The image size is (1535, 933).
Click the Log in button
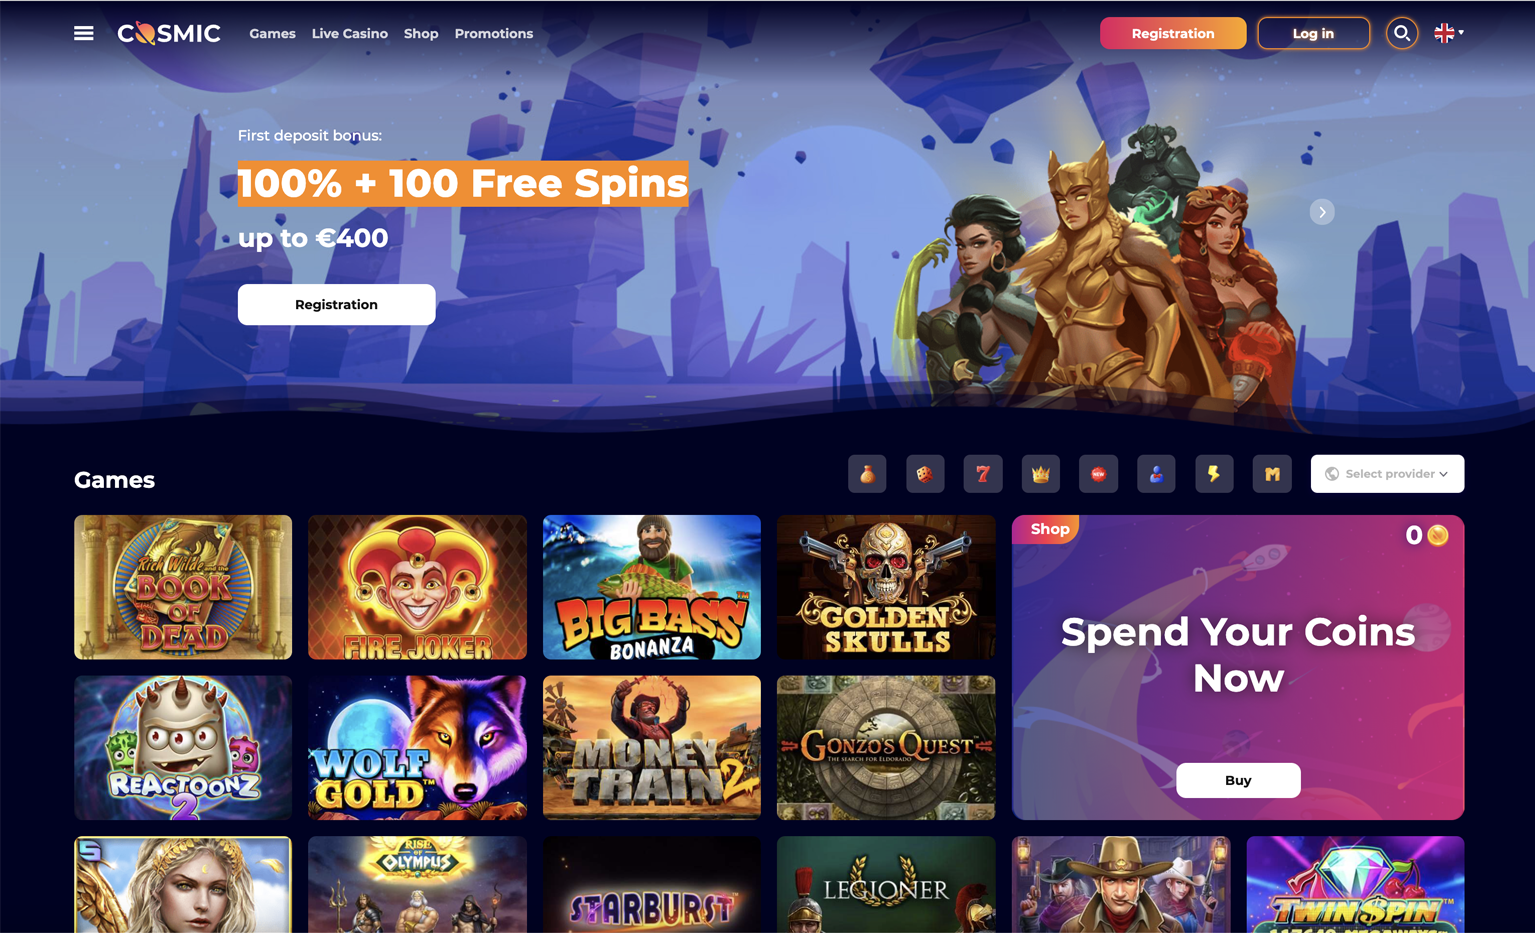1313,33
